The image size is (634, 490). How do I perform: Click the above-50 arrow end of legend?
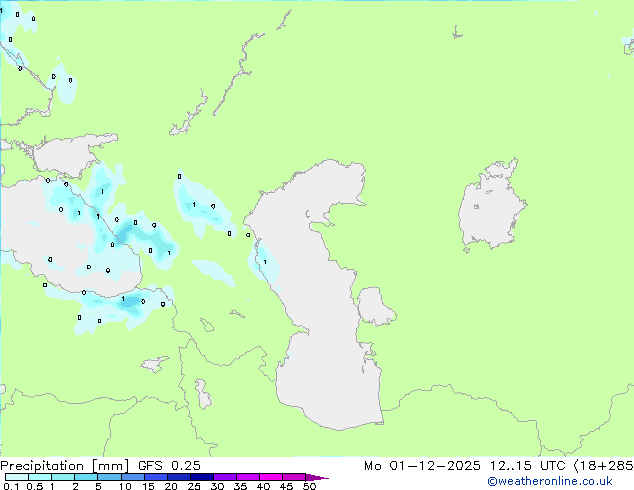(x=317, y=477)
